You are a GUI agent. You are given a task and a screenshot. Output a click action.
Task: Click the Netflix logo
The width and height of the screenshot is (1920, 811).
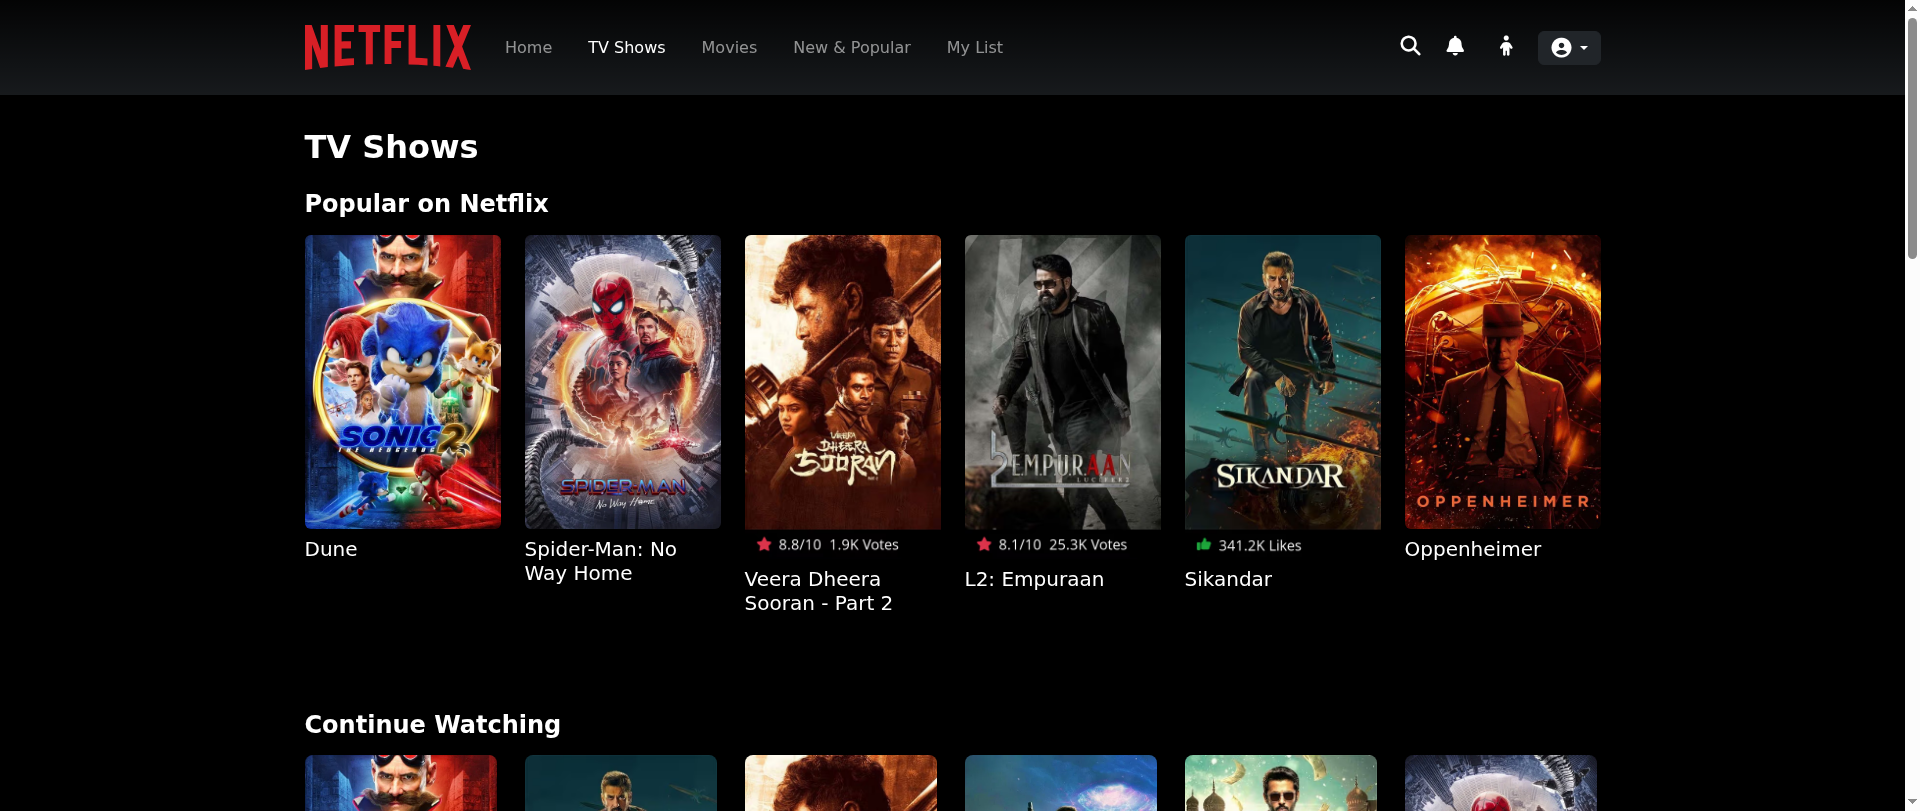tap(387, 47)
